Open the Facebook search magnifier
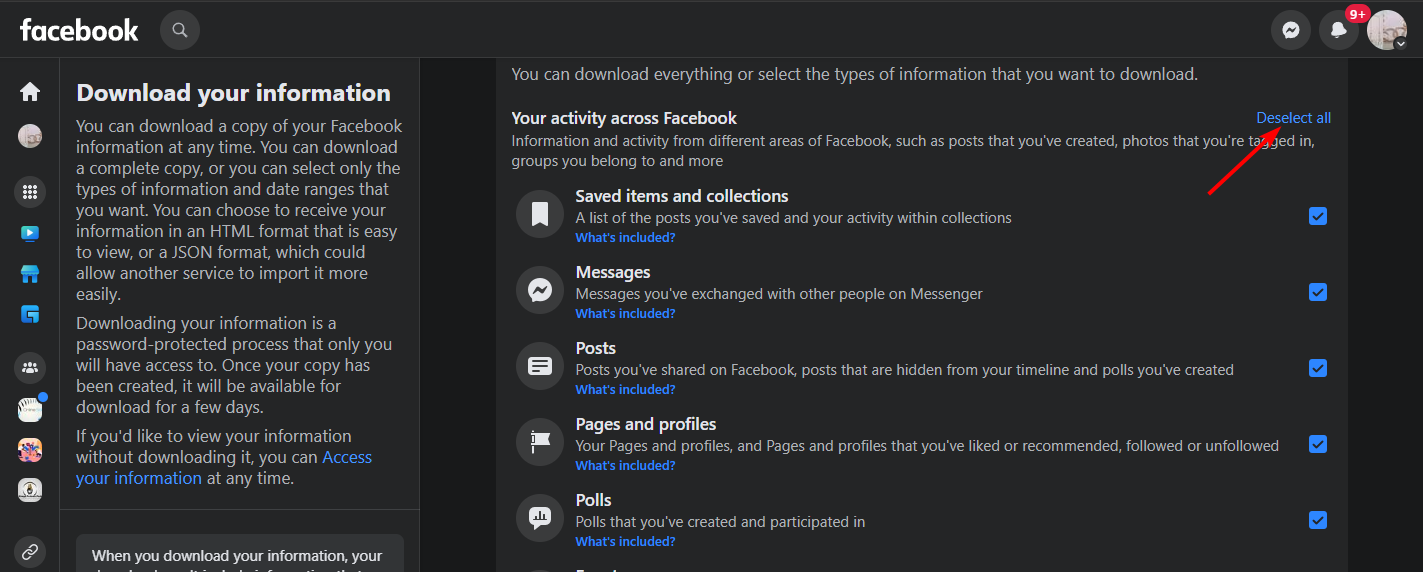 point(180,30)
